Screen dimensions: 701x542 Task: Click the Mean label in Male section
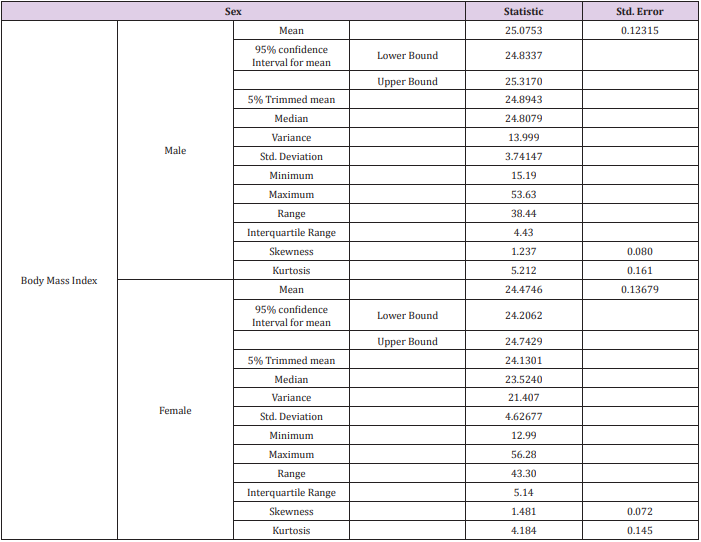[291, 30]
